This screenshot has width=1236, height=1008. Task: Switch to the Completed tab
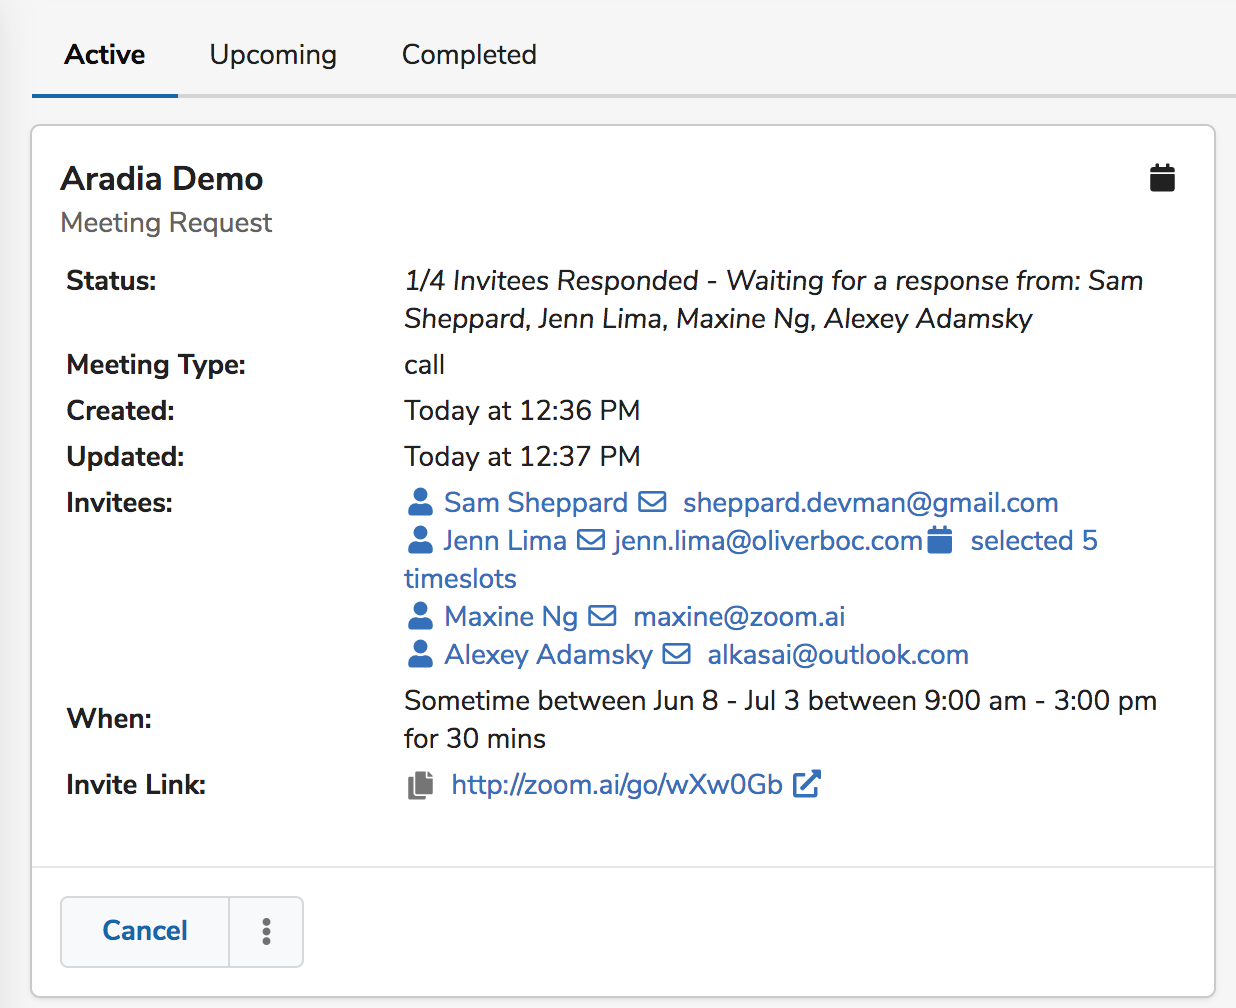pyautogui.click(x=468, y=55)
